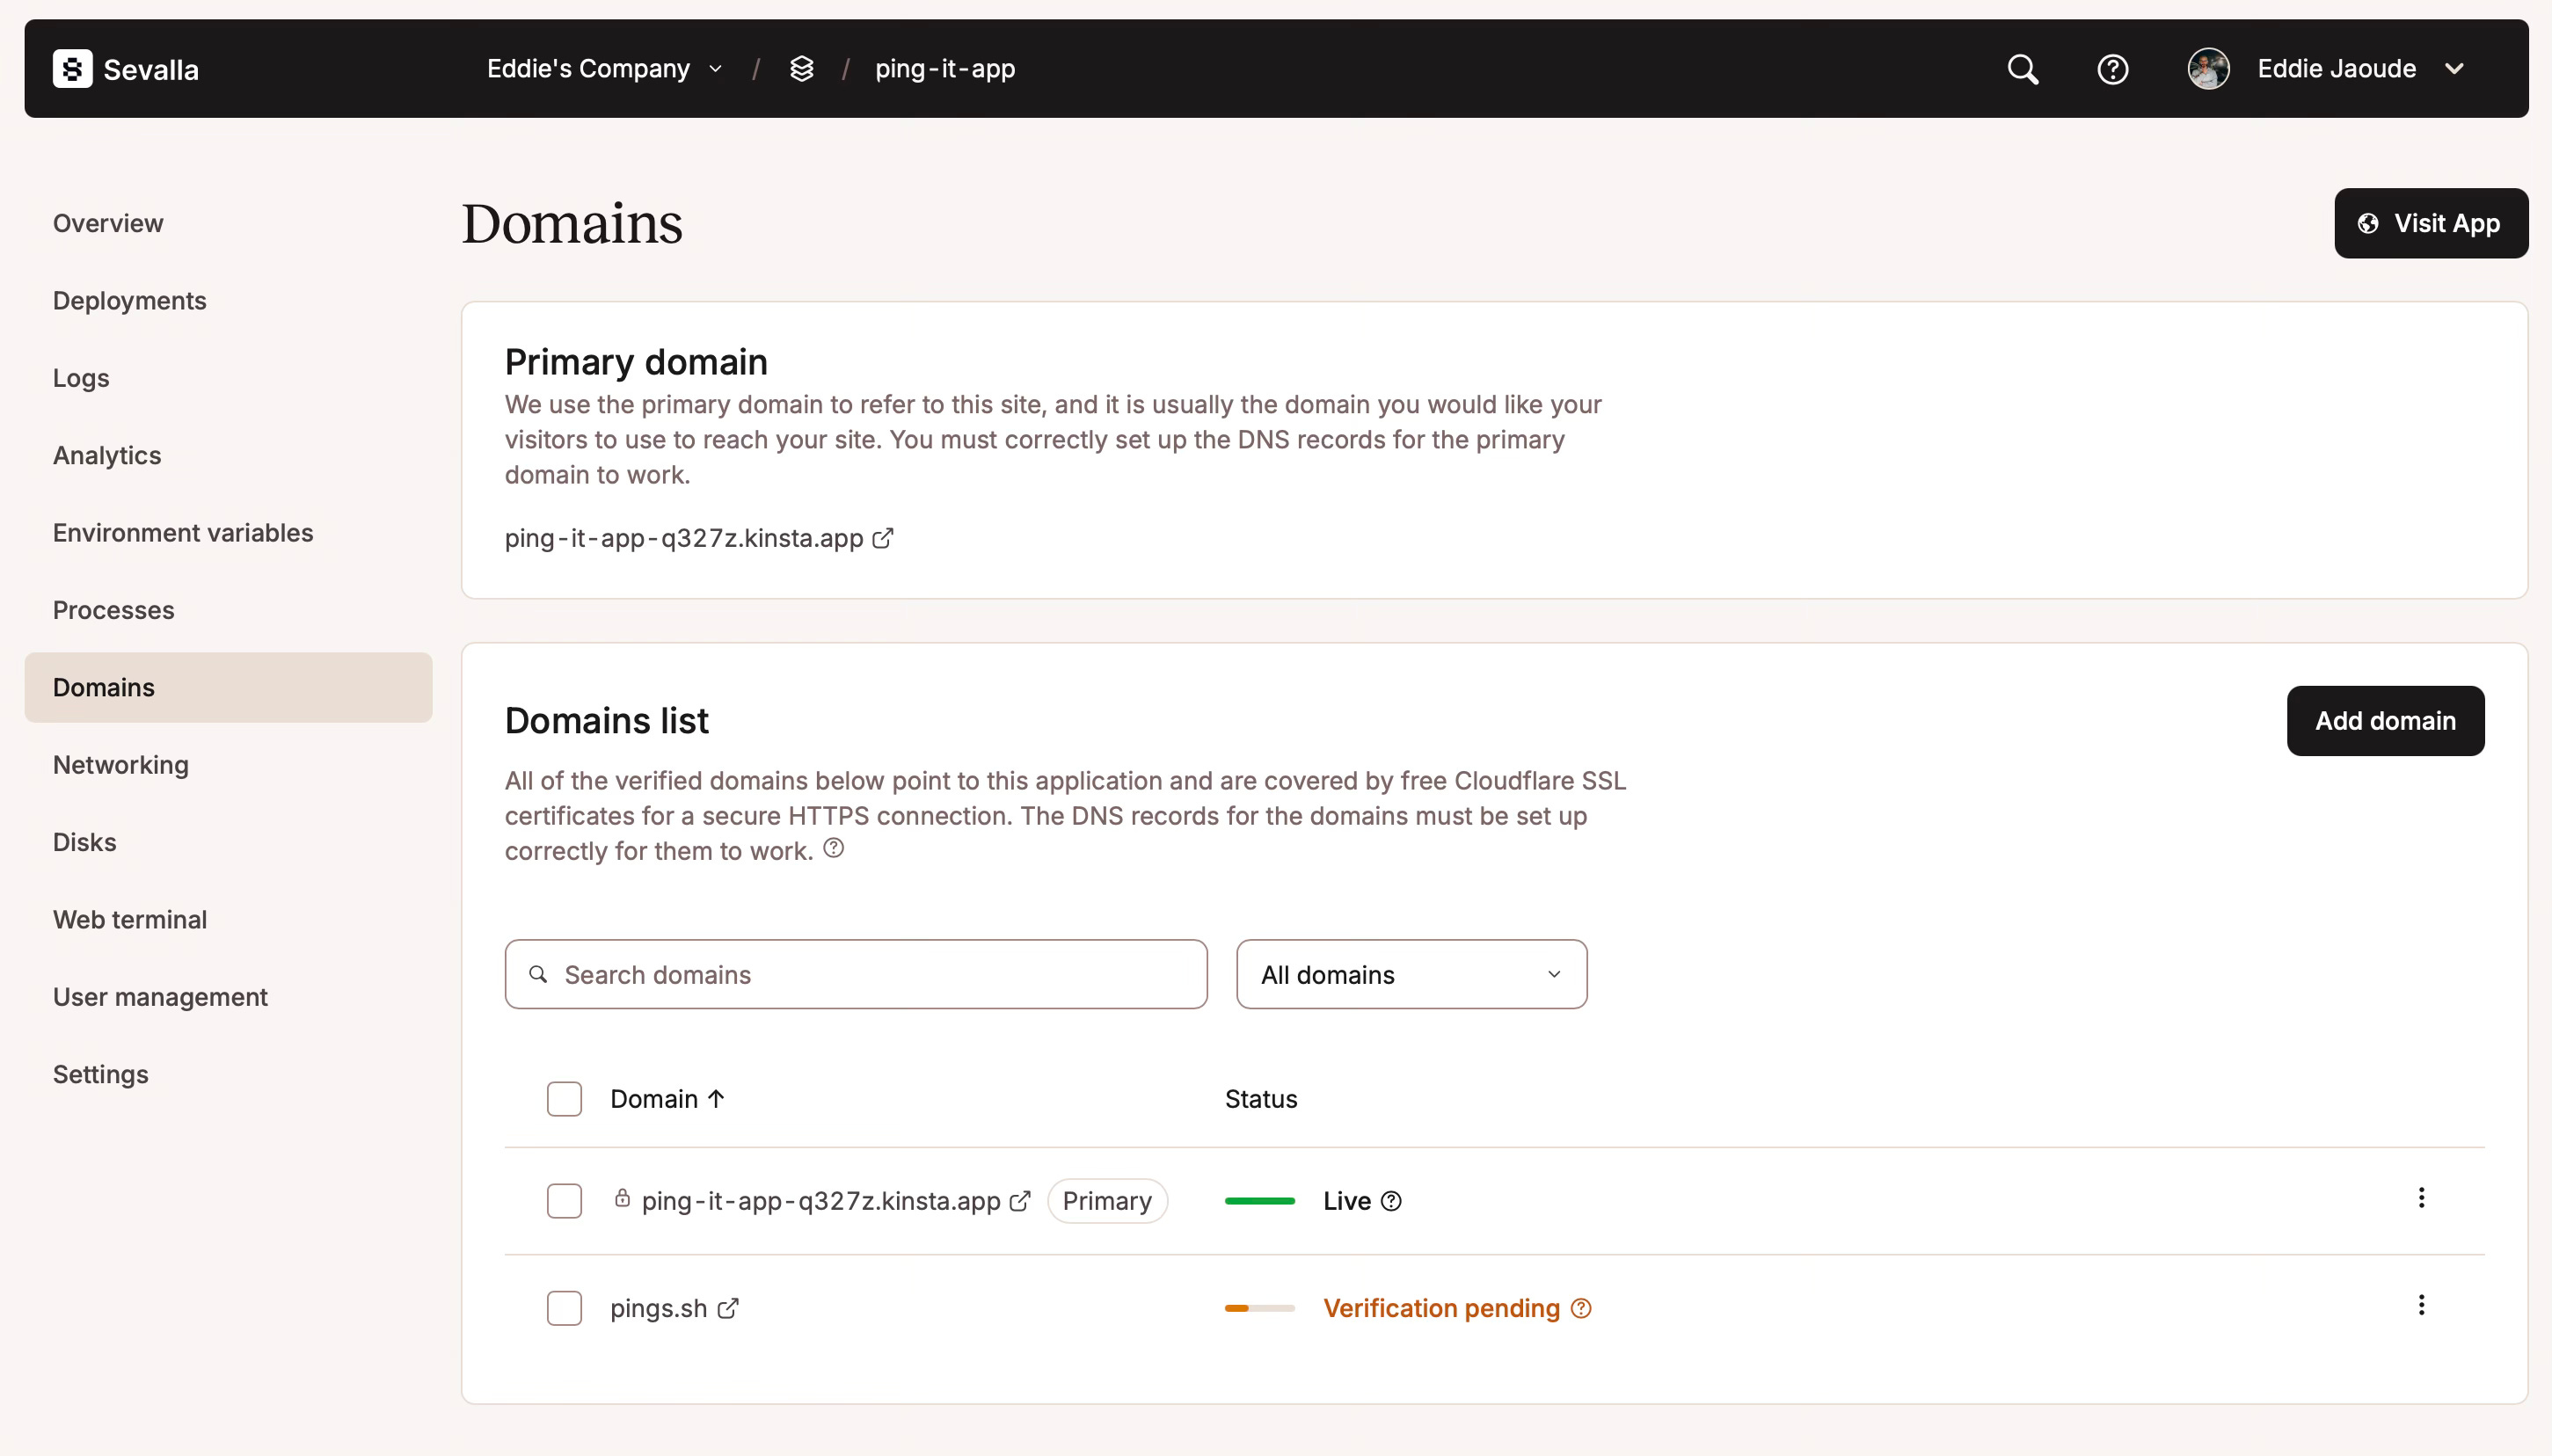The image size is (2552, 1456).
Task: Toggle the select-all domains checkbox
Action: (x=564, y=1099)
